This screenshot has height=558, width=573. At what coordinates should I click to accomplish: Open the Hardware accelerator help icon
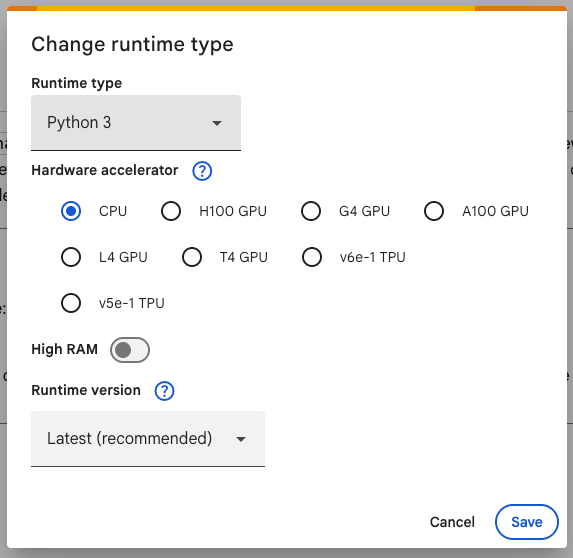click(x=202, y=171)
